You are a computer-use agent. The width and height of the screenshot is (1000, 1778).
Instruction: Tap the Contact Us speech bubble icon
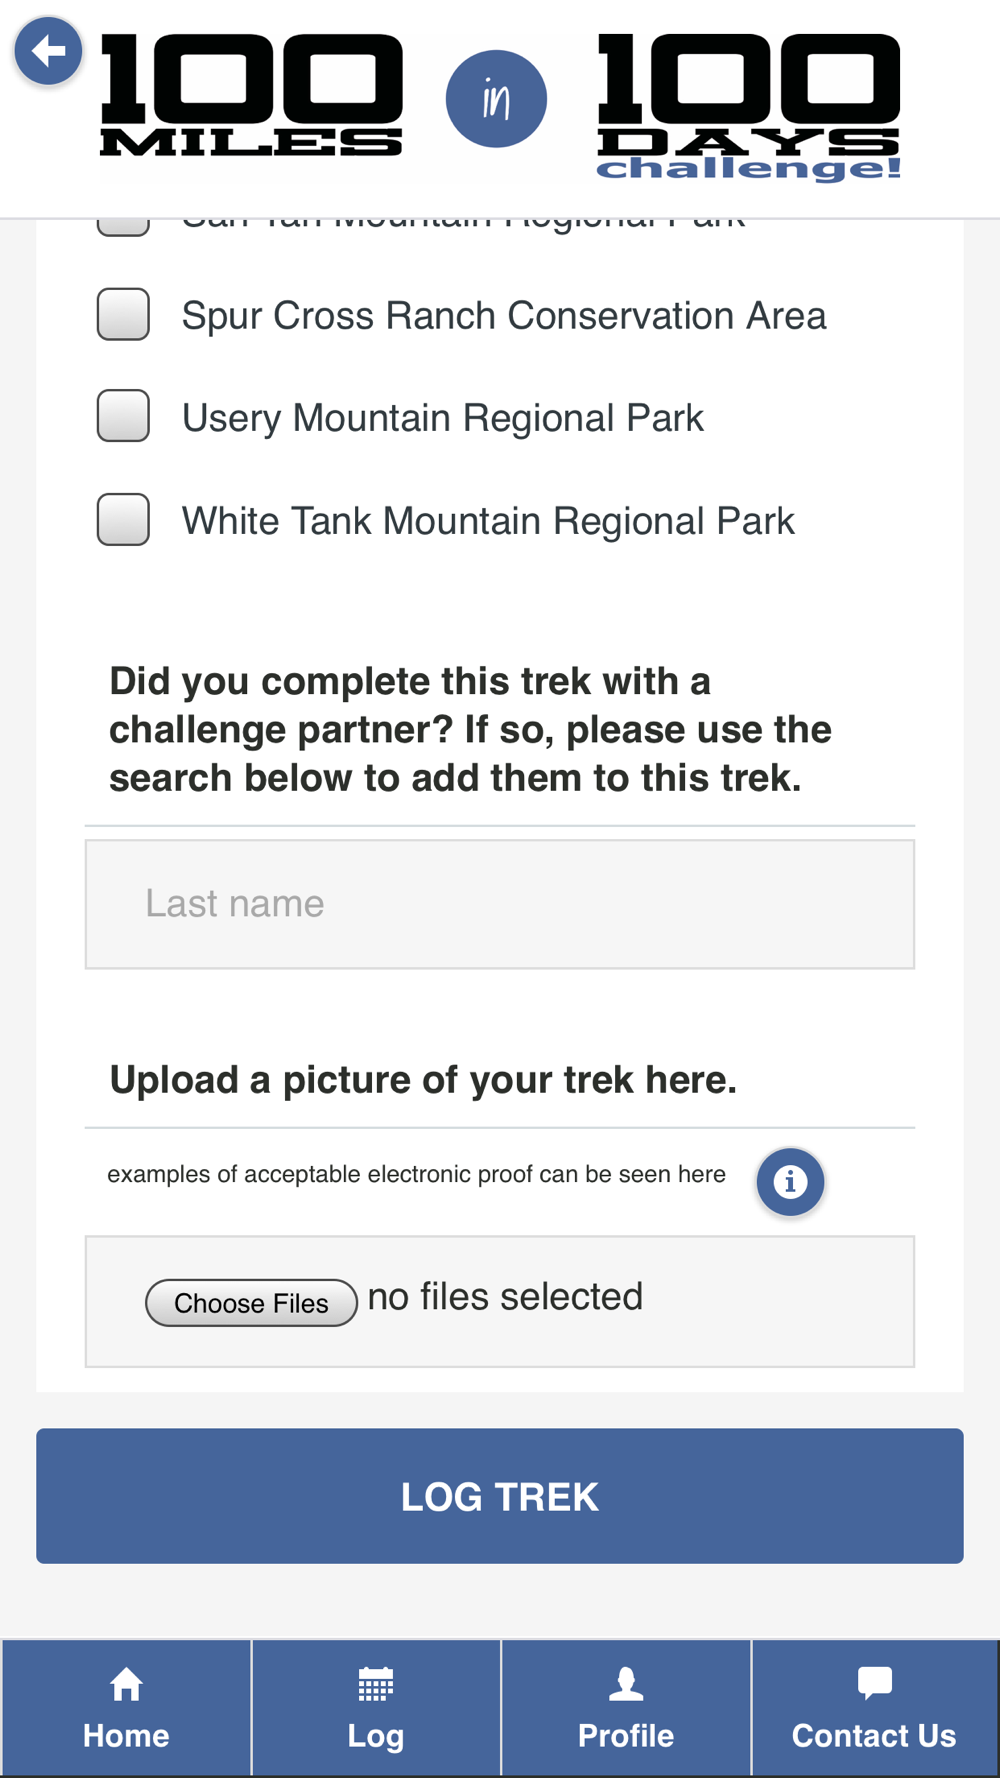pos(875,1683)
